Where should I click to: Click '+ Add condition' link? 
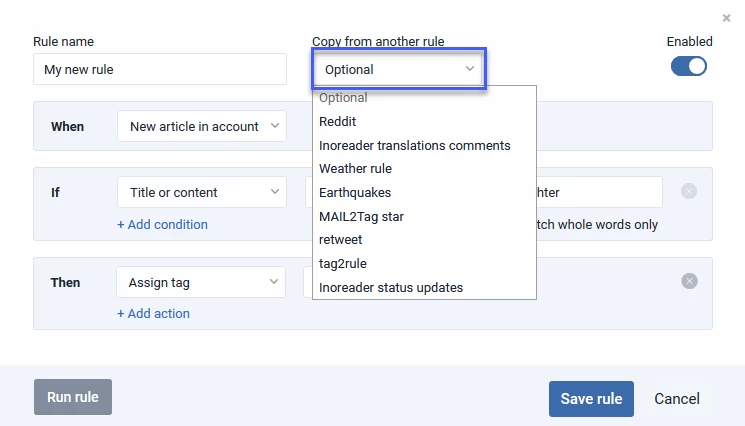click(162, 224)
